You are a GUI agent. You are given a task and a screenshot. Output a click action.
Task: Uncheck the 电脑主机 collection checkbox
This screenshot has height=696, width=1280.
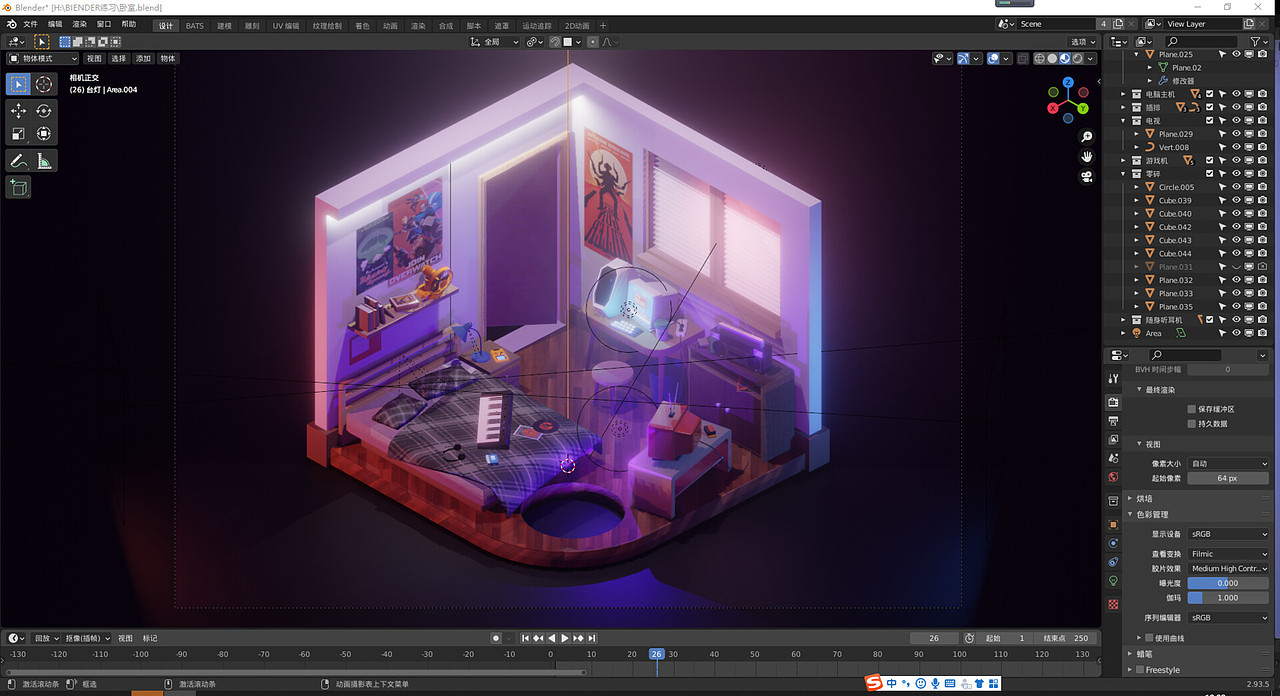tap(1209, 94)
